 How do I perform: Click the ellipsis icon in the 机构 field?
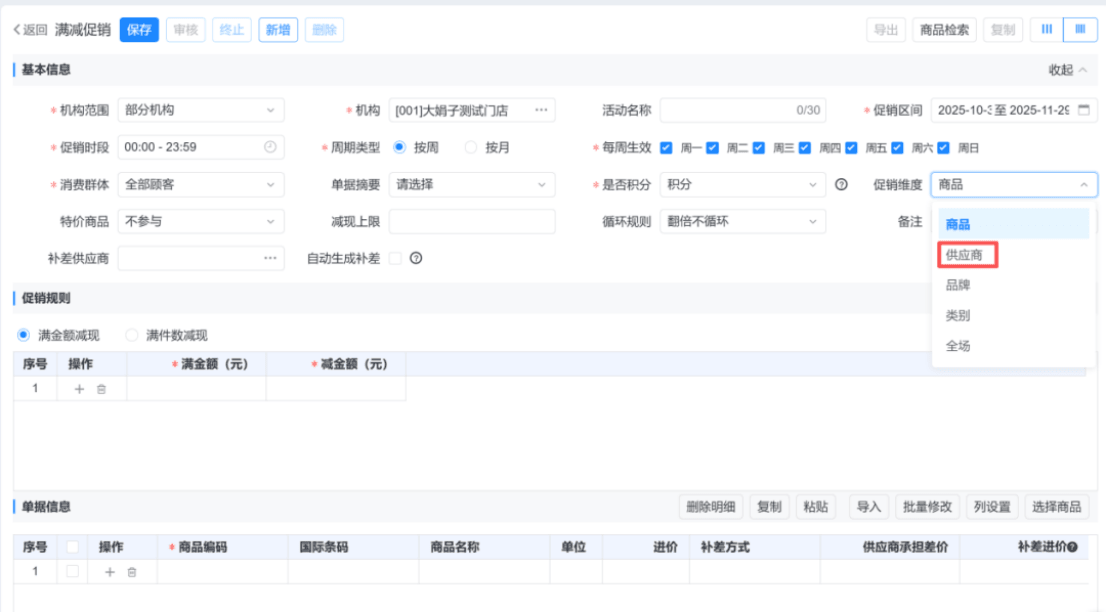pos(541,110)
